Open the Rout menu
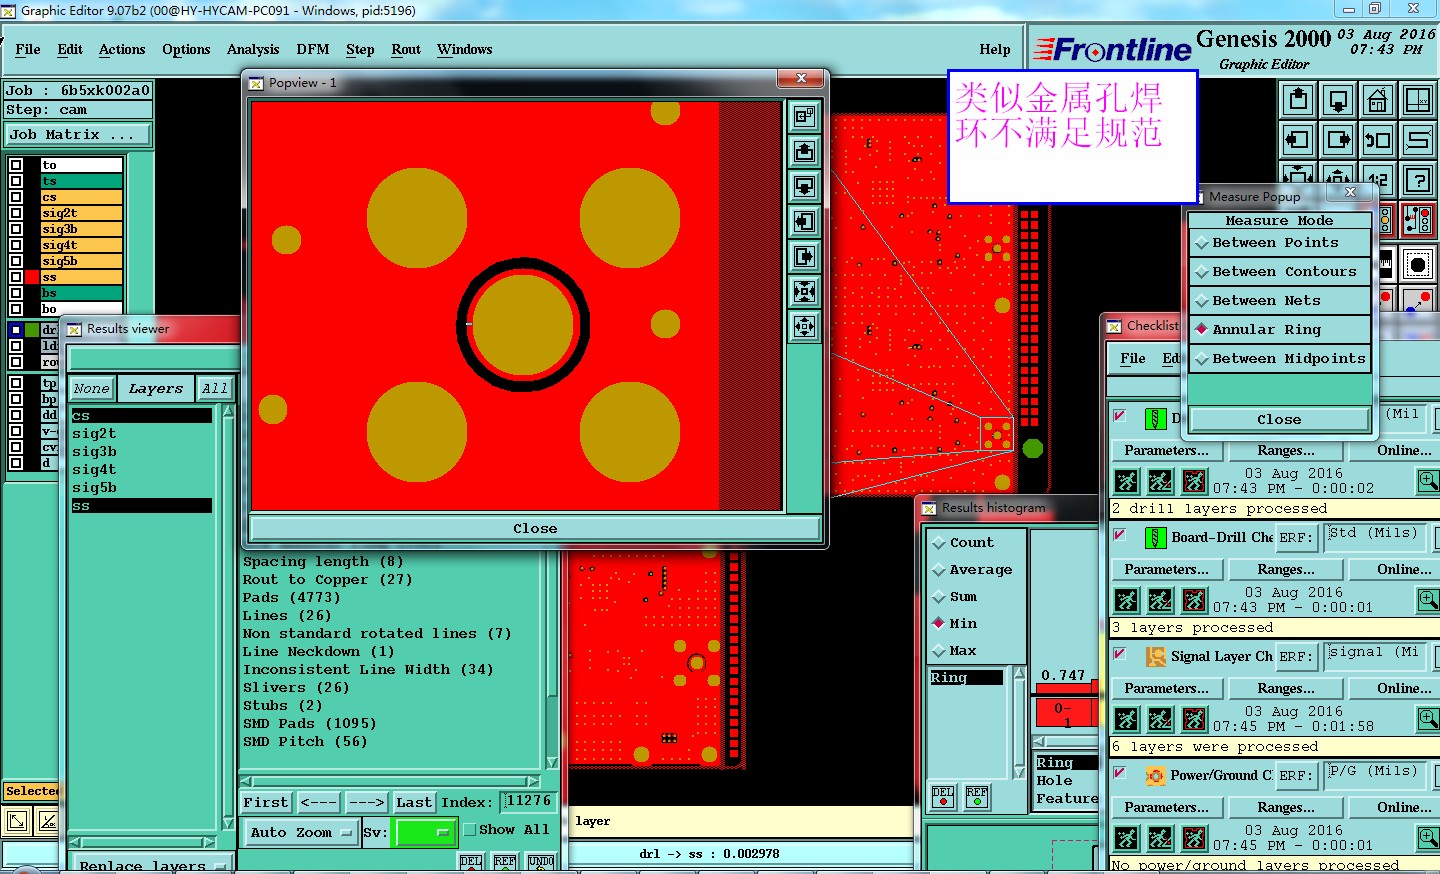 tap(406, 49)
